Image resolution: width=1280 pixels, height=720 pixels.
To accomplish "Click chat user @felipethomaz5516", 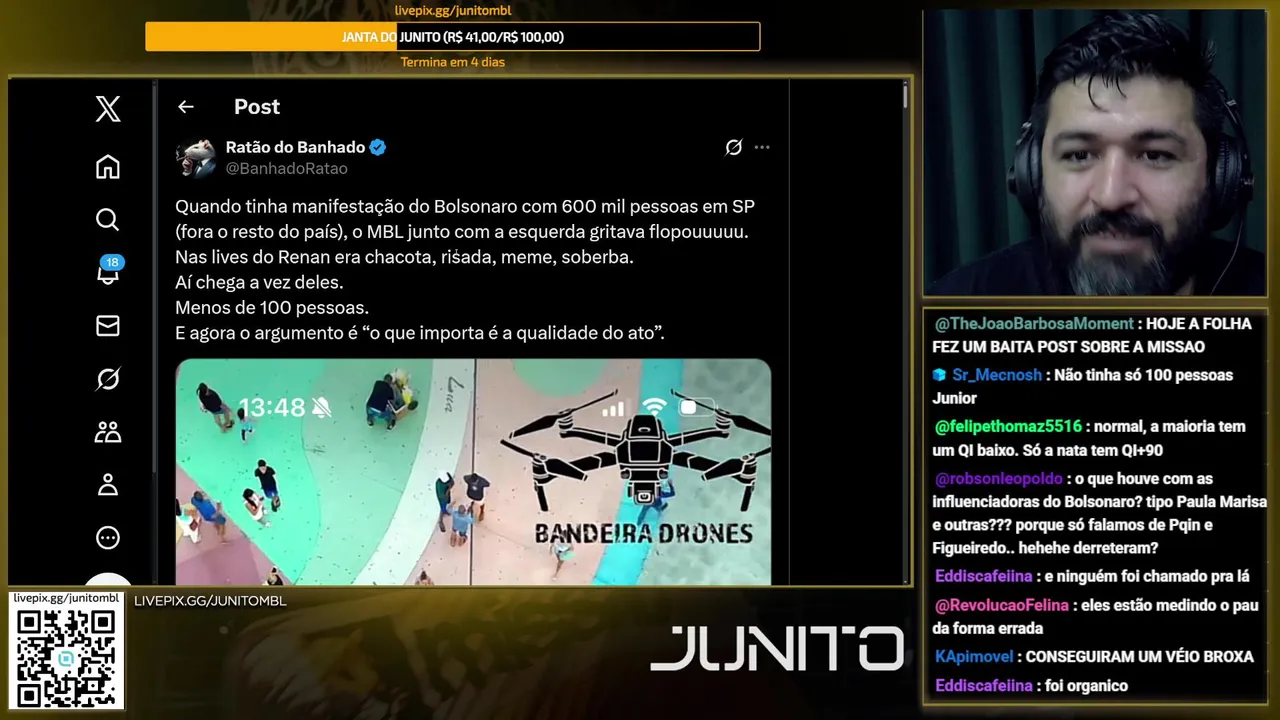I will [1008, 427].
